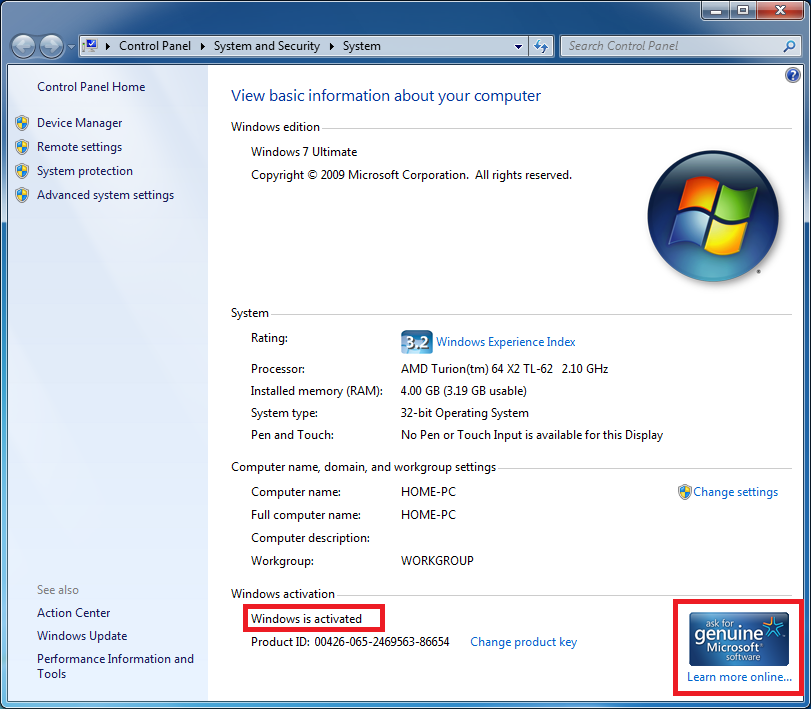This screenshot has height=709, width=811.
Task: Click the refresh button beside address bar
Action: tap(541, 46)
